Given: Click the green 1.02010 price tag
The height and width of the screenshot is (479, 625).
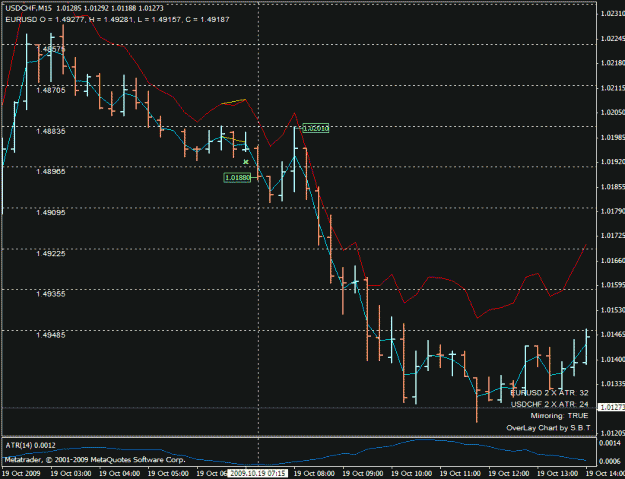Looking at the screenshot, I should point(316,128).
